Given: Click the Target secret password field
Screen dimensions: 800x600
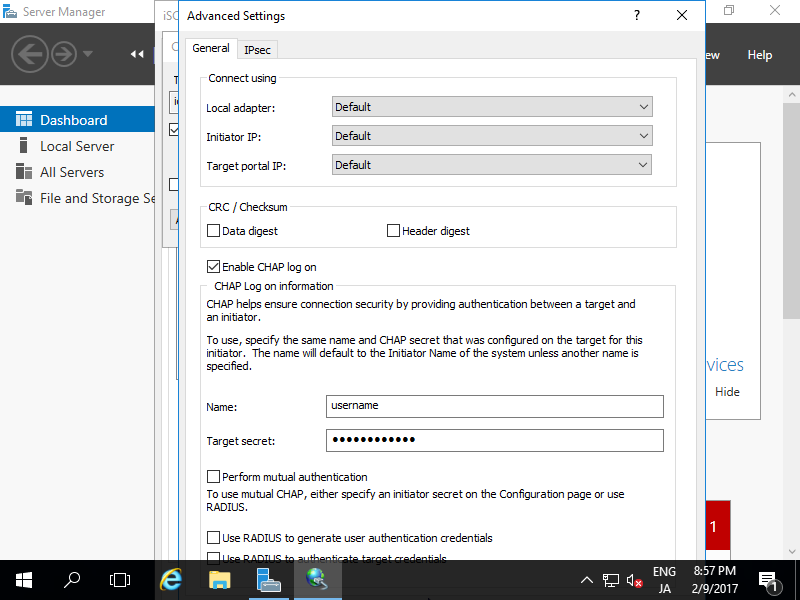Looking at the screenshot, I should click(x=494, y=440).
